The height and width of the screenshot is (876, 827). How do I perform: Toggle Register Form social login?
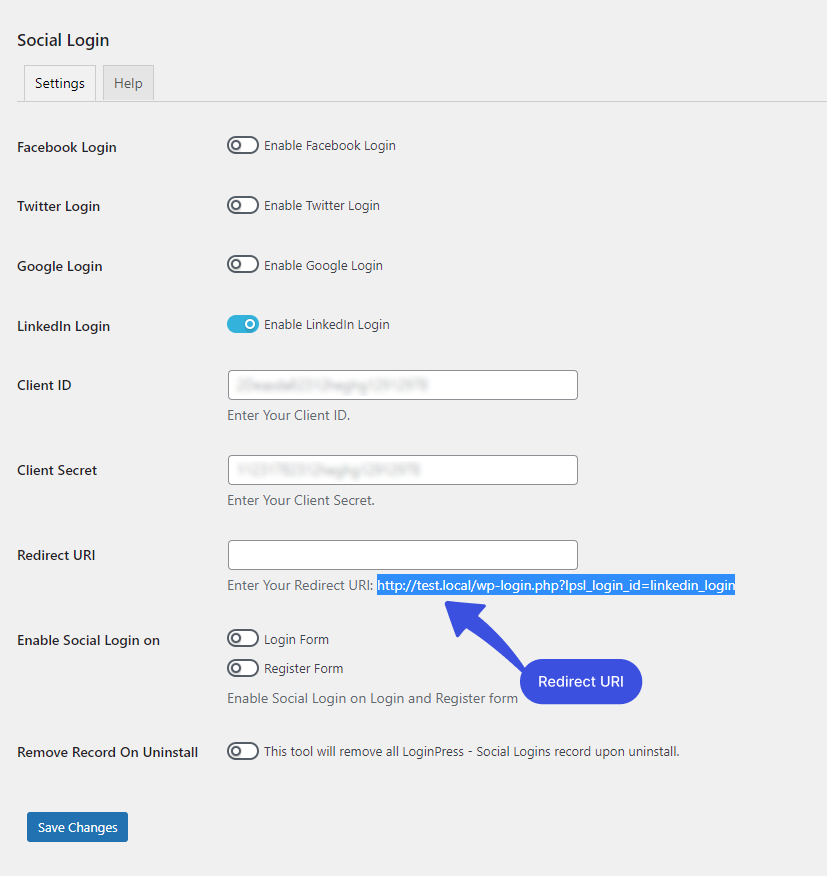(x=243, y=668)
